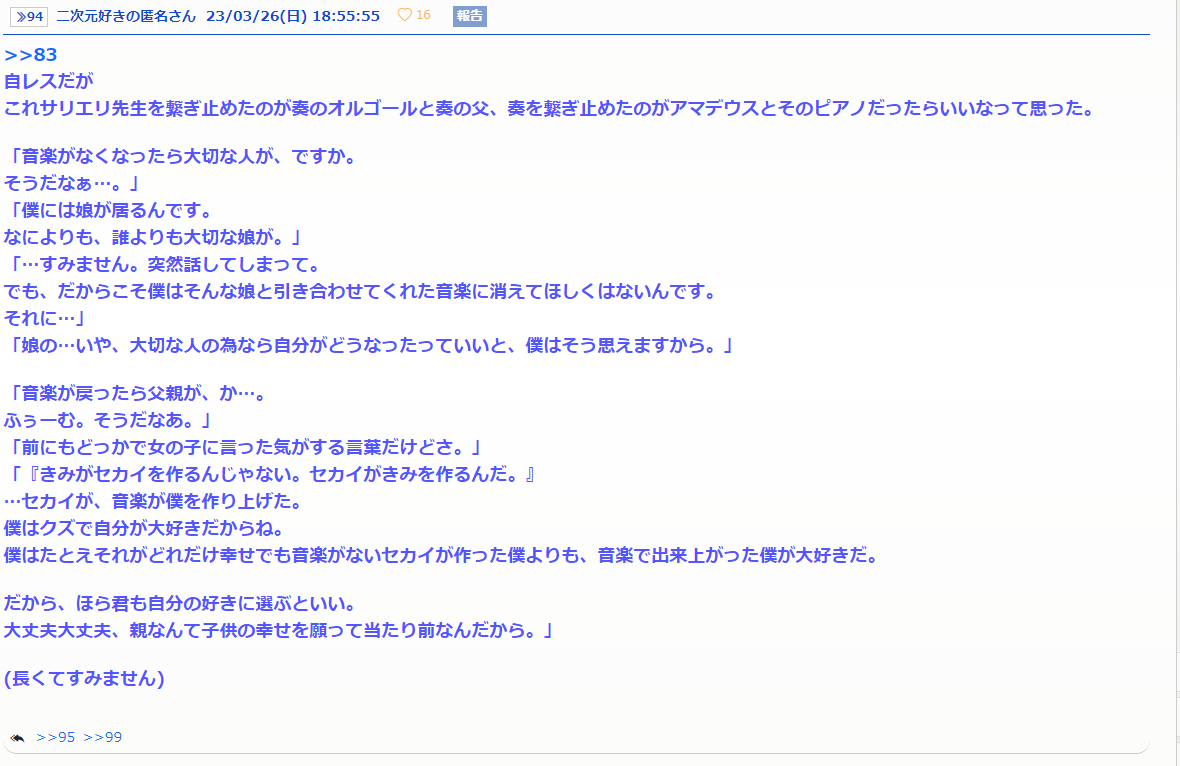The height and width of the screenshot is (766, 1180).
Task: Click the line それに…」
Action: (45, 319)
